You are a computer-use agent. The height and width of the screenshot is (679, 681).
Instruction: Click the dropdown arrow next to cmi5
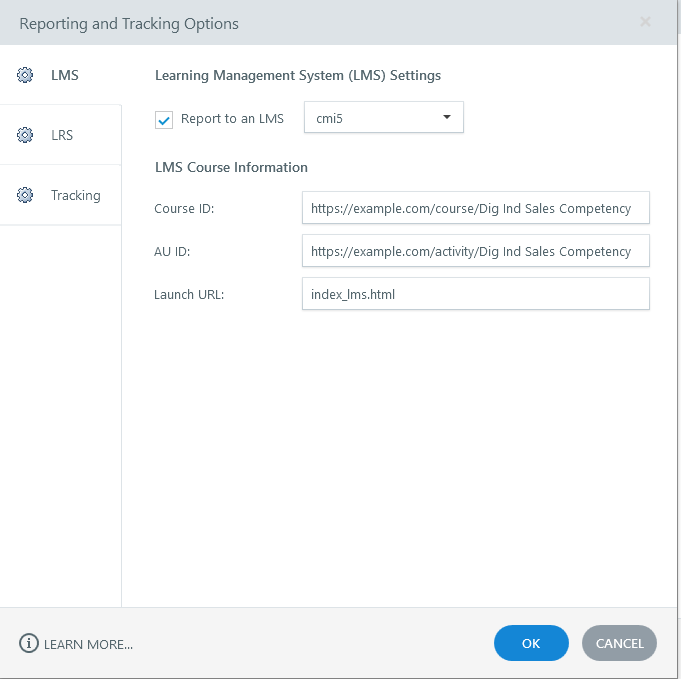pos(446,118)
